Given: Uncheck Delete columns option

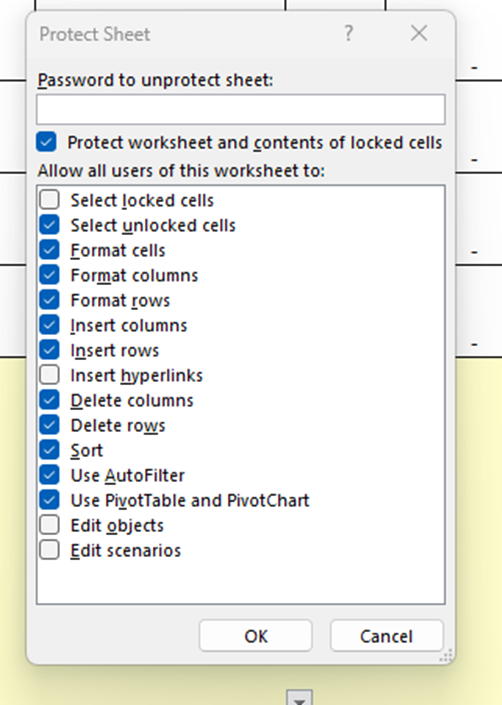Looking at the screenshot, I should tap(49, 400).
